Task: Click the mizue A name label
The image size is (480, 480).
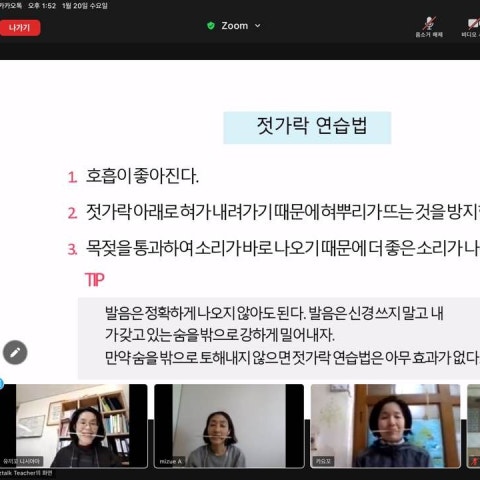Action: [x=170, y=461]
